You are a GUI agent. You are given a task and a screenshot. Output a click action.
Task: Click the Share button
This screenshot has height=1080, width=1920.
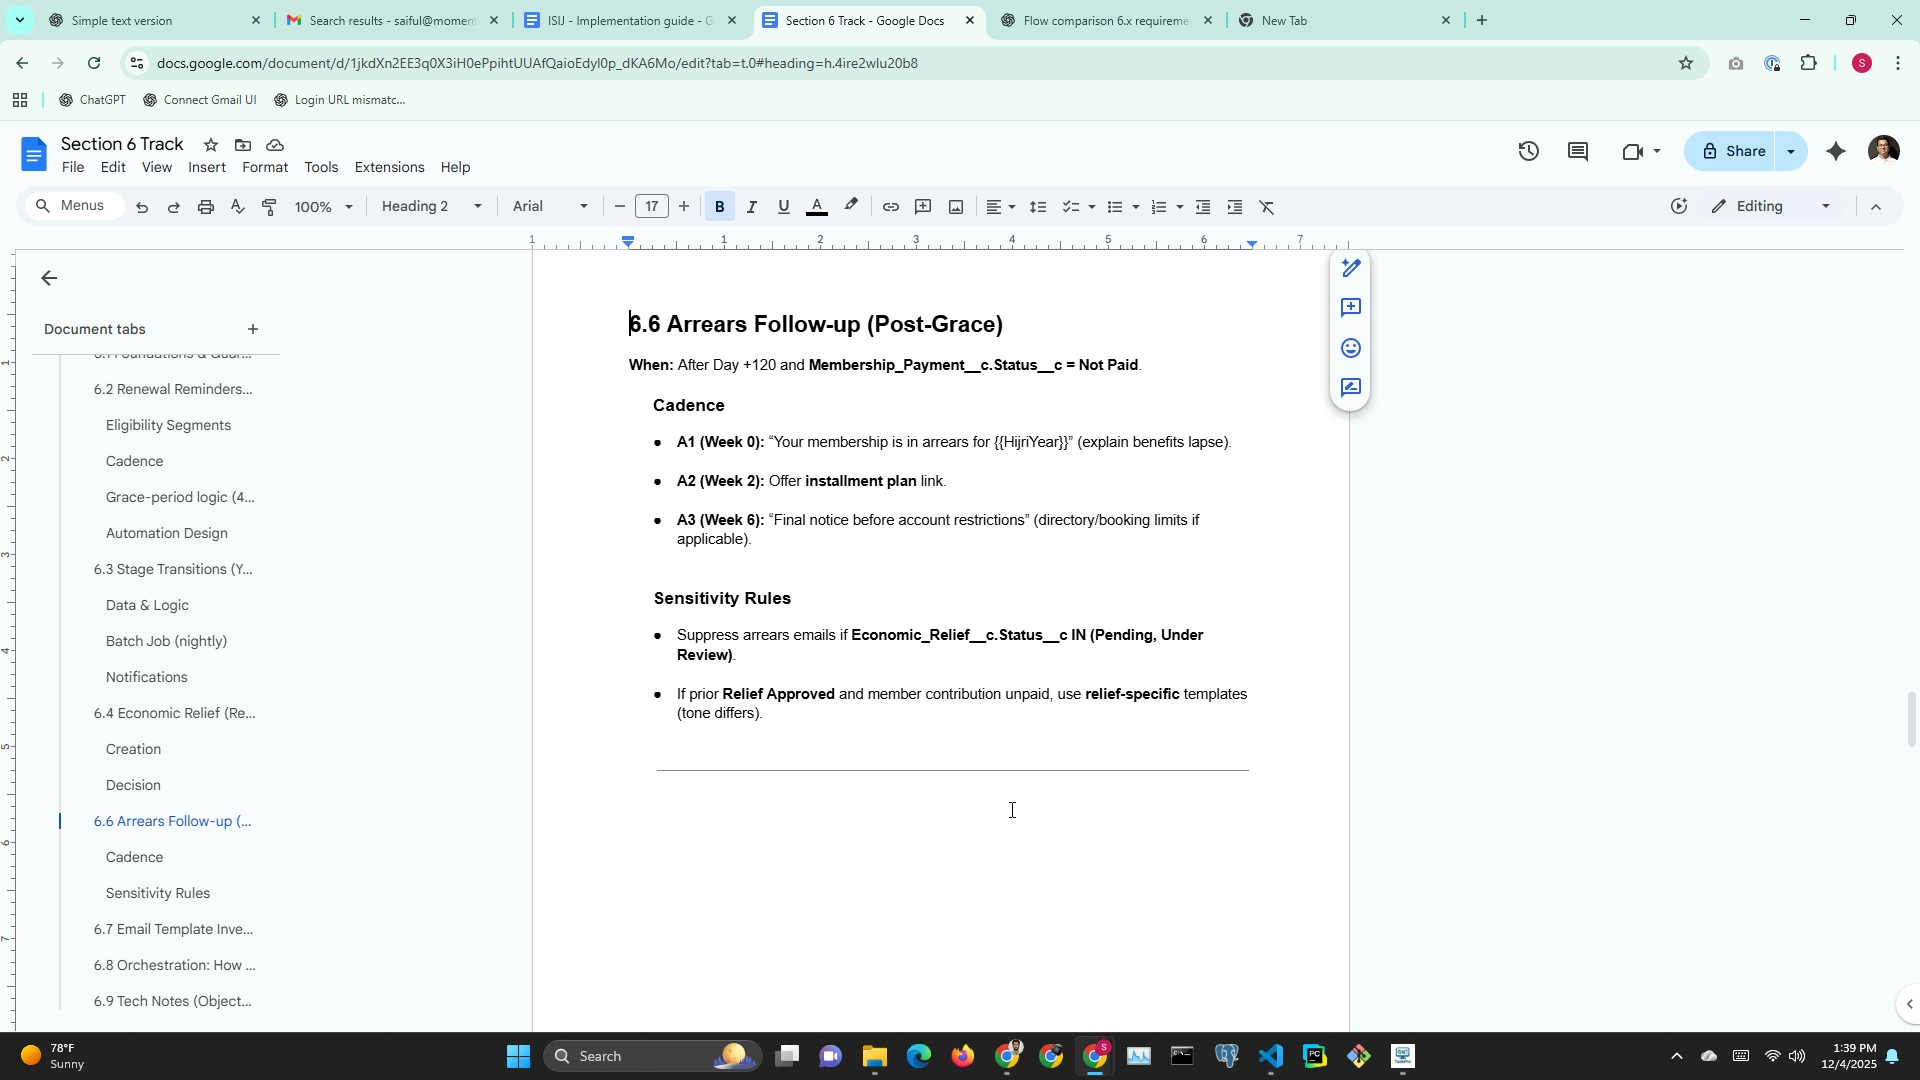pyautogui.click(x=1733, y=152)
